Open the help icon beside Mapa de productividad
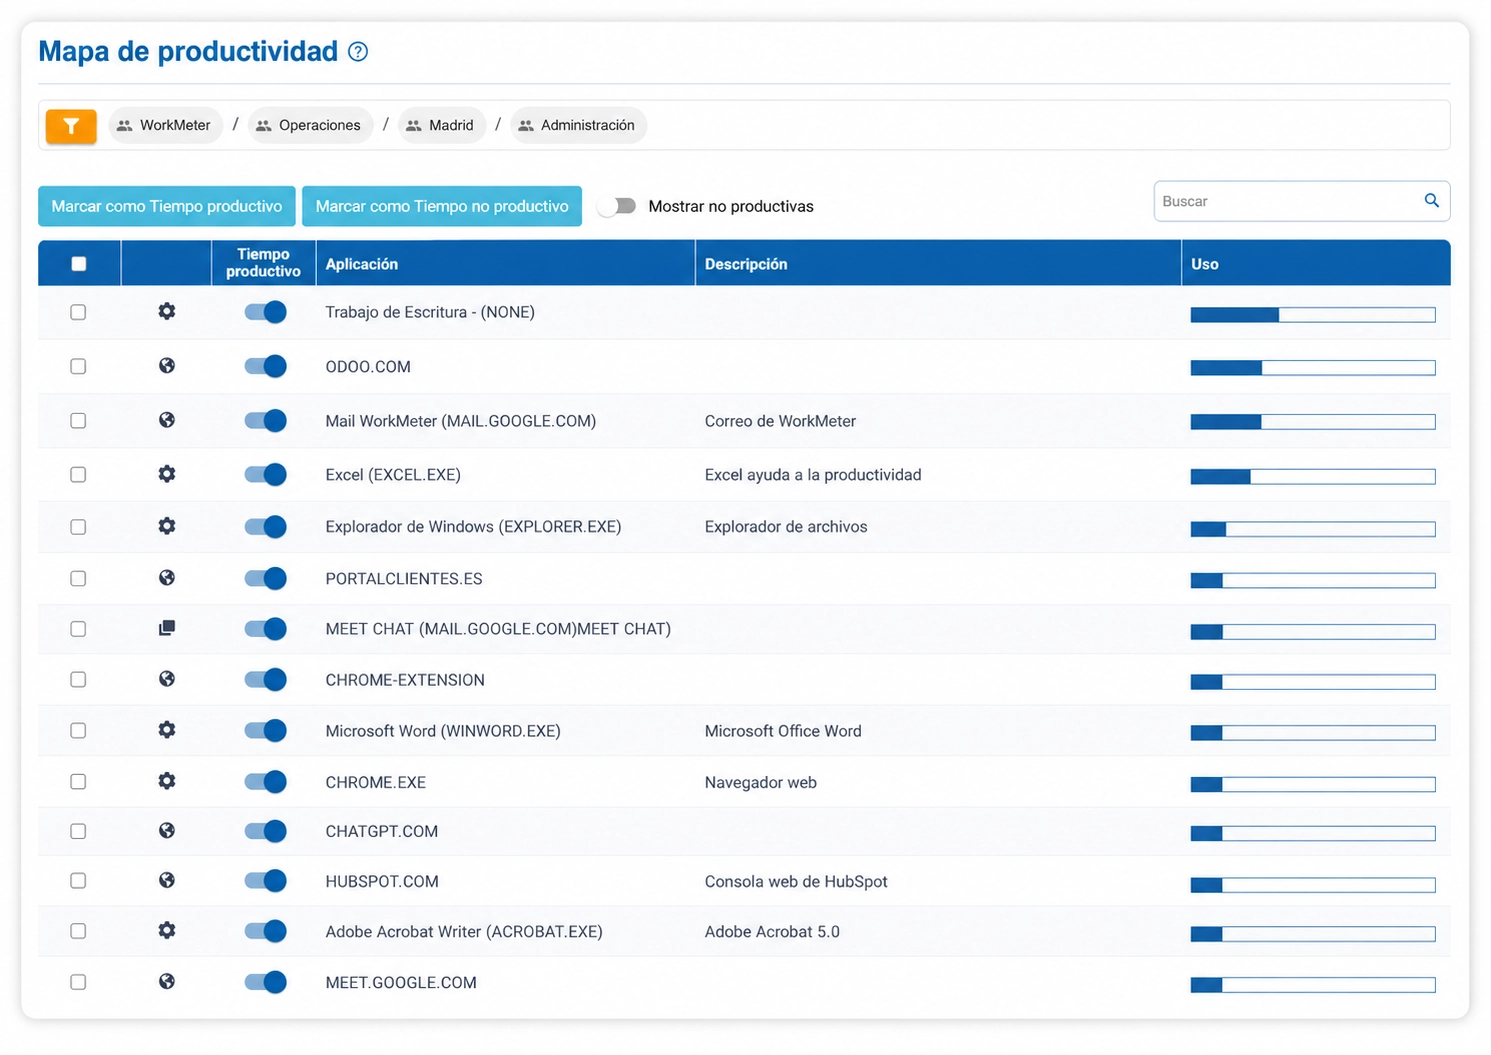The width and height of the screenshot is (1491, 1055). 358,52
